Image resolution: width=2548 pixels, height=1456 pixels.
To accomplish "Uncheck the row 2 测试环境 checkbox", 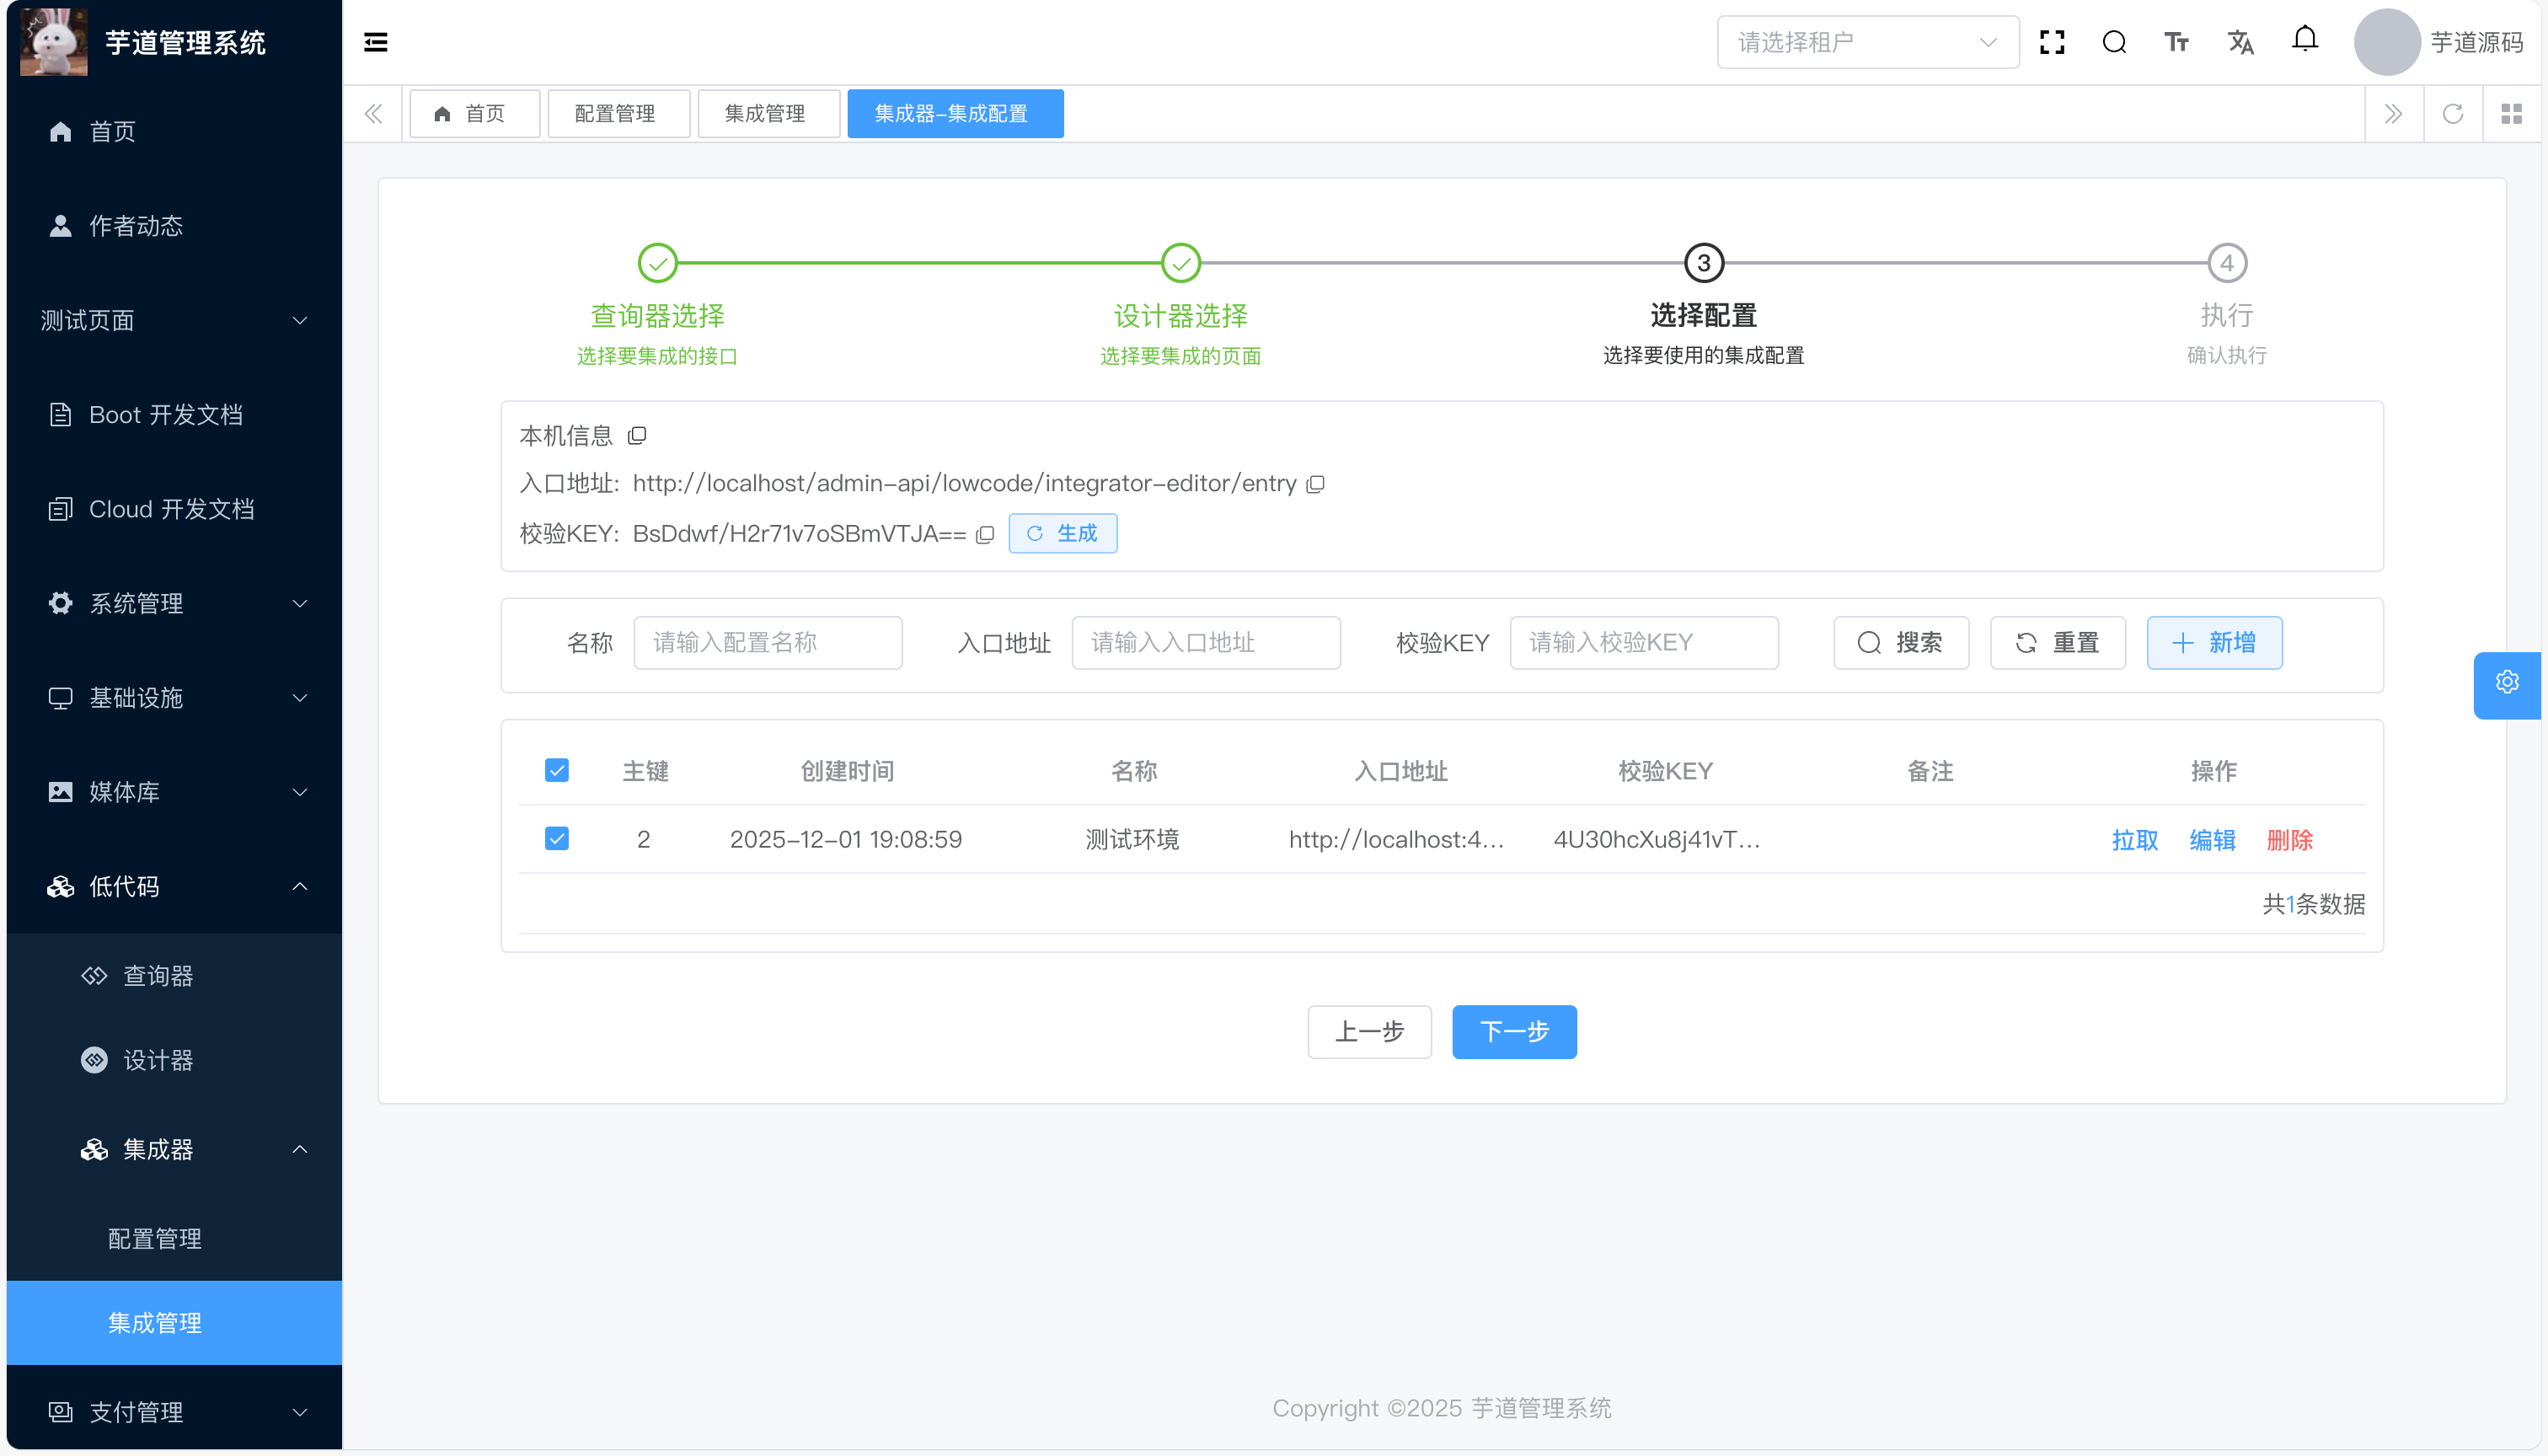I will (x=557, y=838).
